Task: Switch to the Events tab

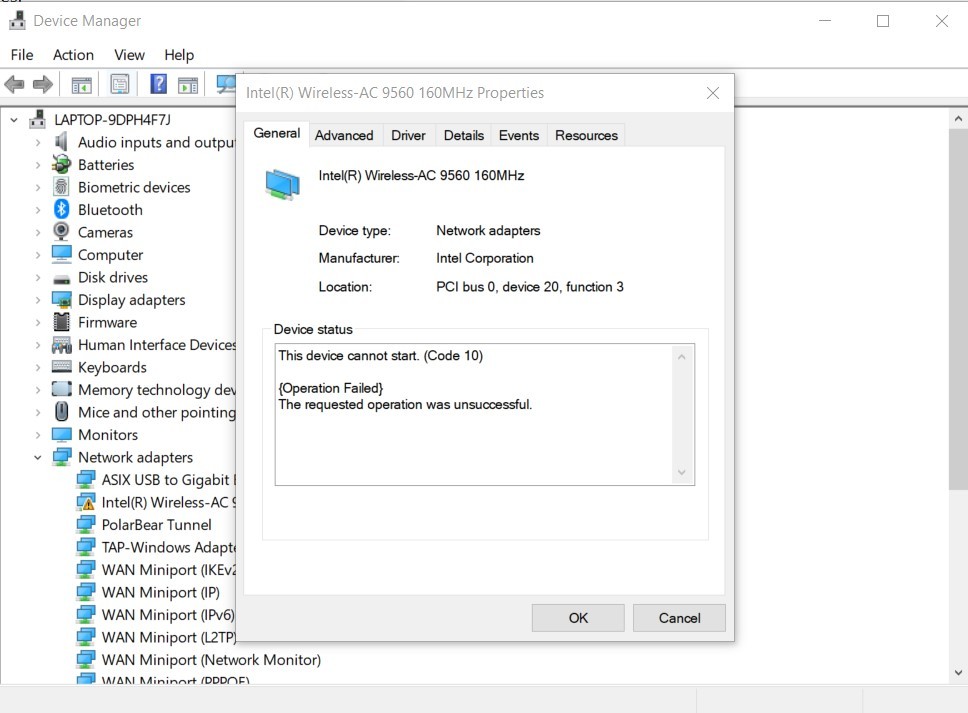Action: (x=519, y=135)
